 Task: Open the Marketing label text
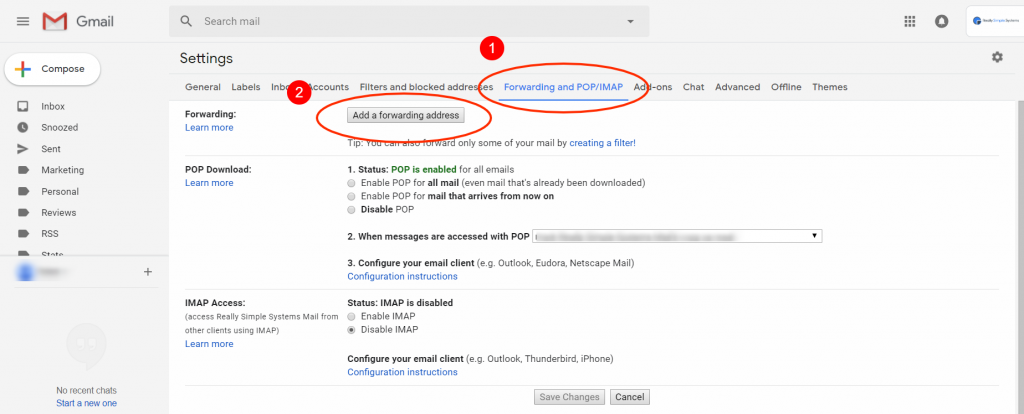click(x=63, y=170)
